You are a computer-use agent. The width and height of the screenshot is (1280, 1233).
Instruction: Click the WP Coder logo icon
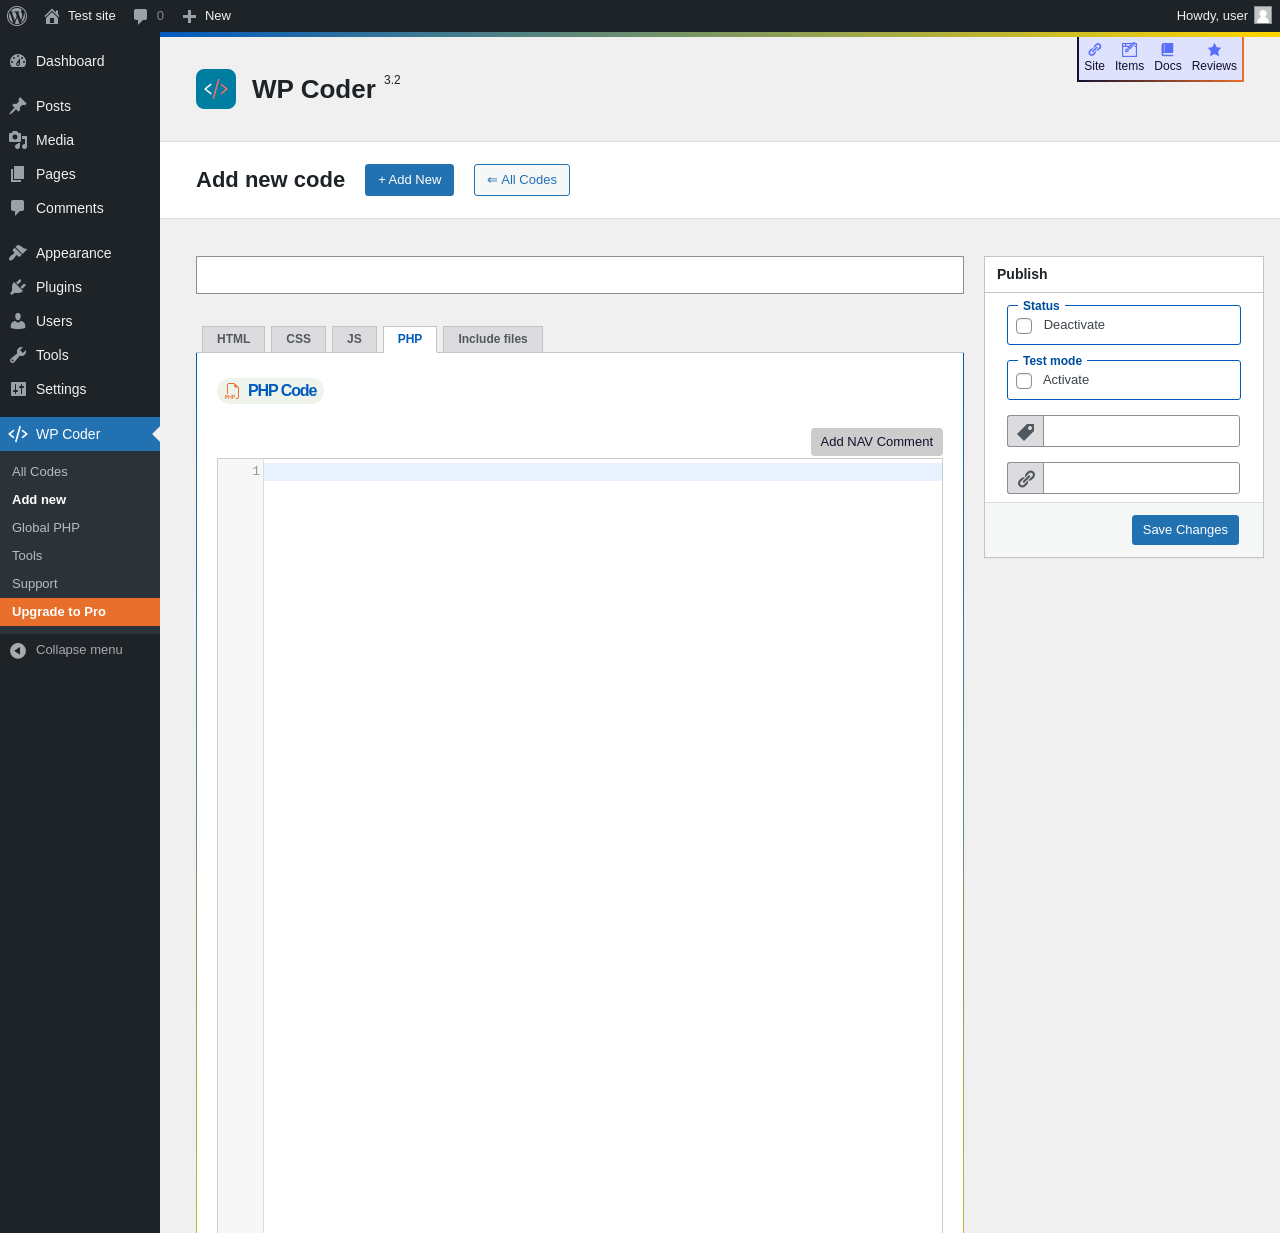coord(216,89)
